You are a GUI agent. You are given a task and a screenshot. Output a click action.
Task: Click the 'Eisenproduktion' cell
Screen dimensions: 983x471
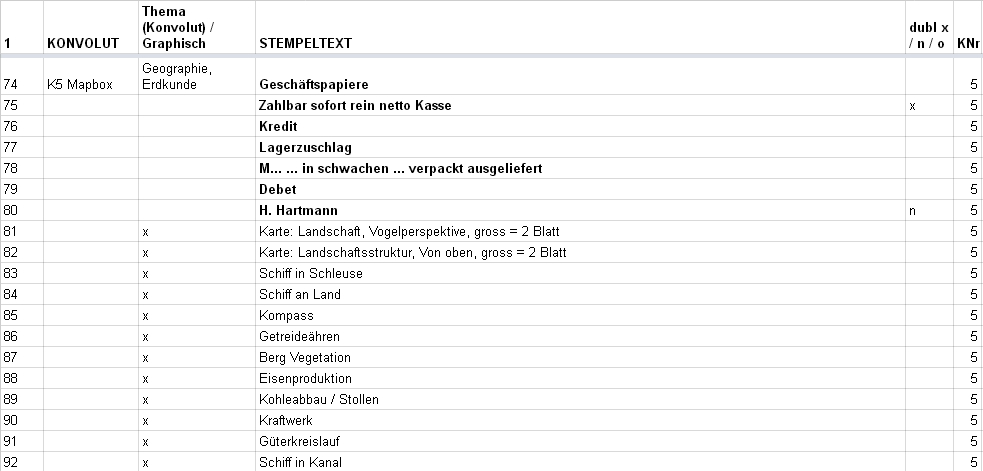pos(580,378)
